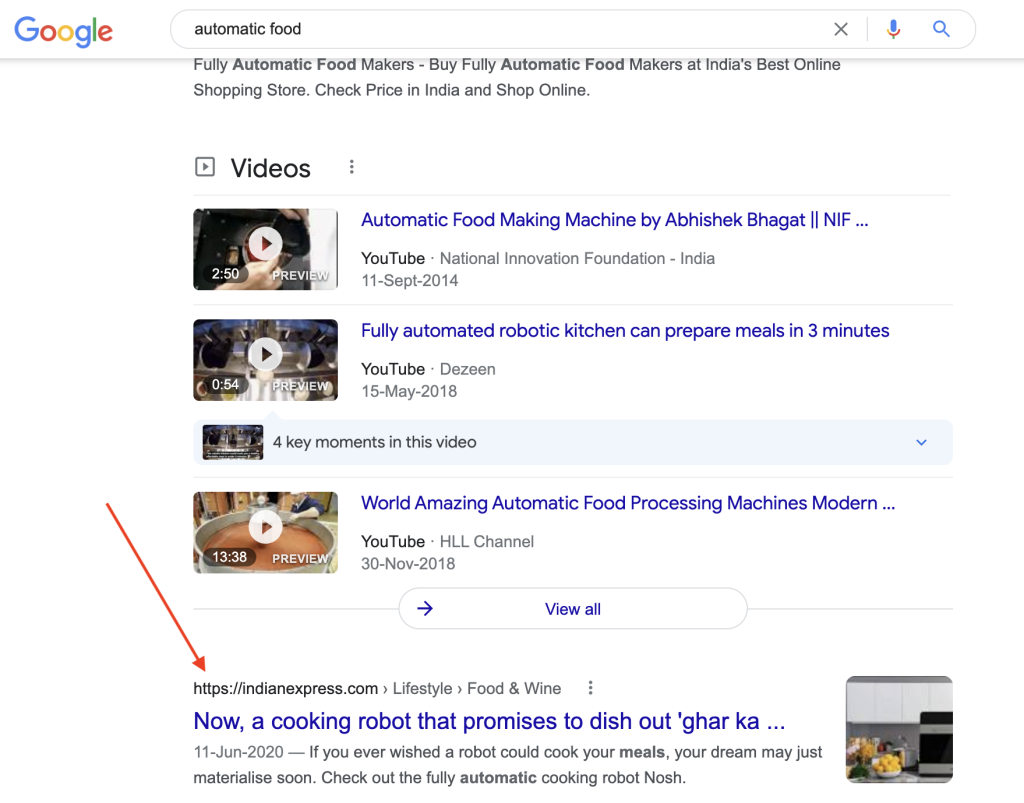Image resolution: width=1024 pixels, height=803 pixels.
Task: Click 'National Innovation Foundation - India' text
Action: tap(577, 259)
